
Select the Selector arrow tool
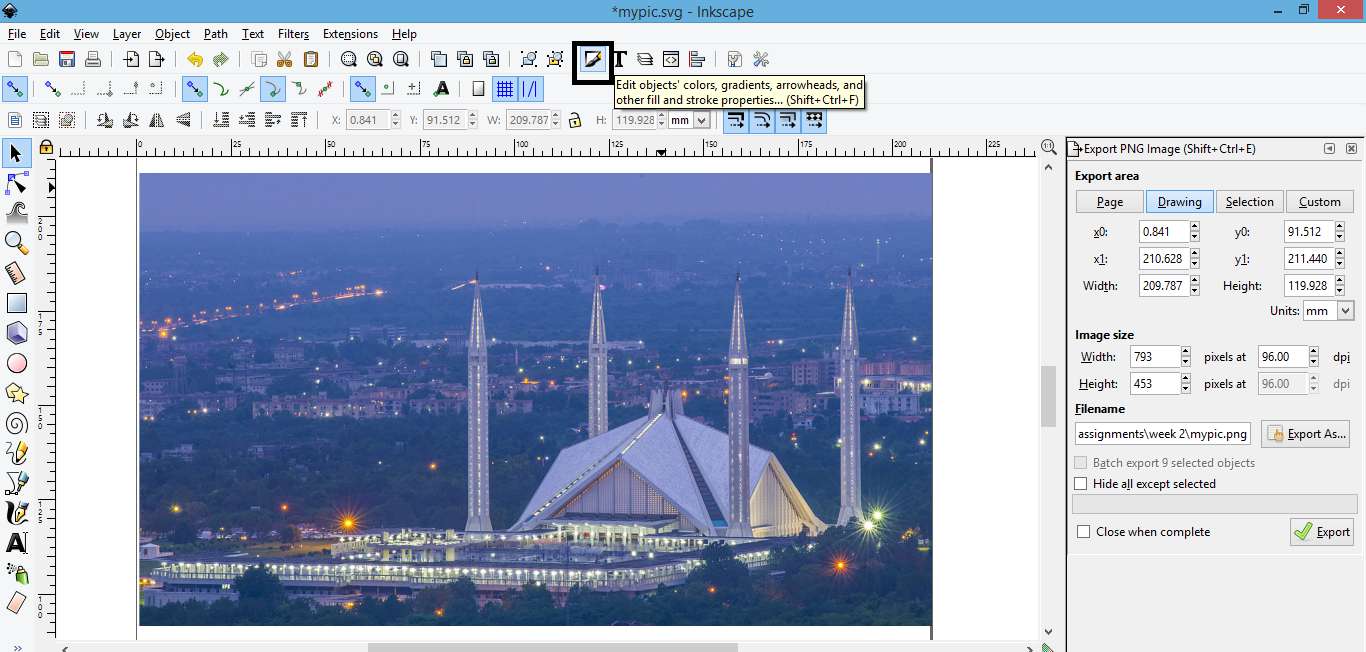16,153
